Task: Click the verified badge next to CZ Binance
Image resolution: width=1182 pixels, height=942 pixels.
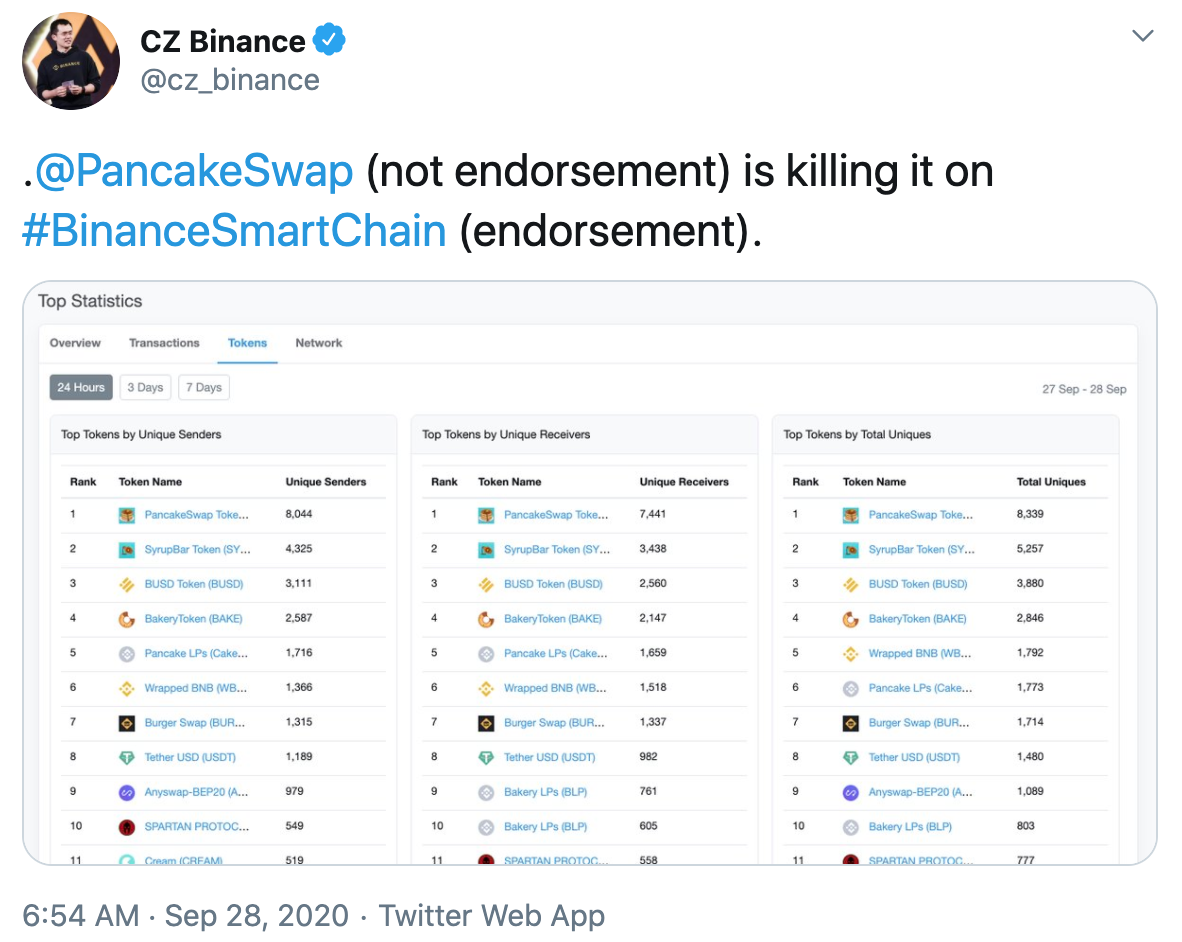Action: 329,41
